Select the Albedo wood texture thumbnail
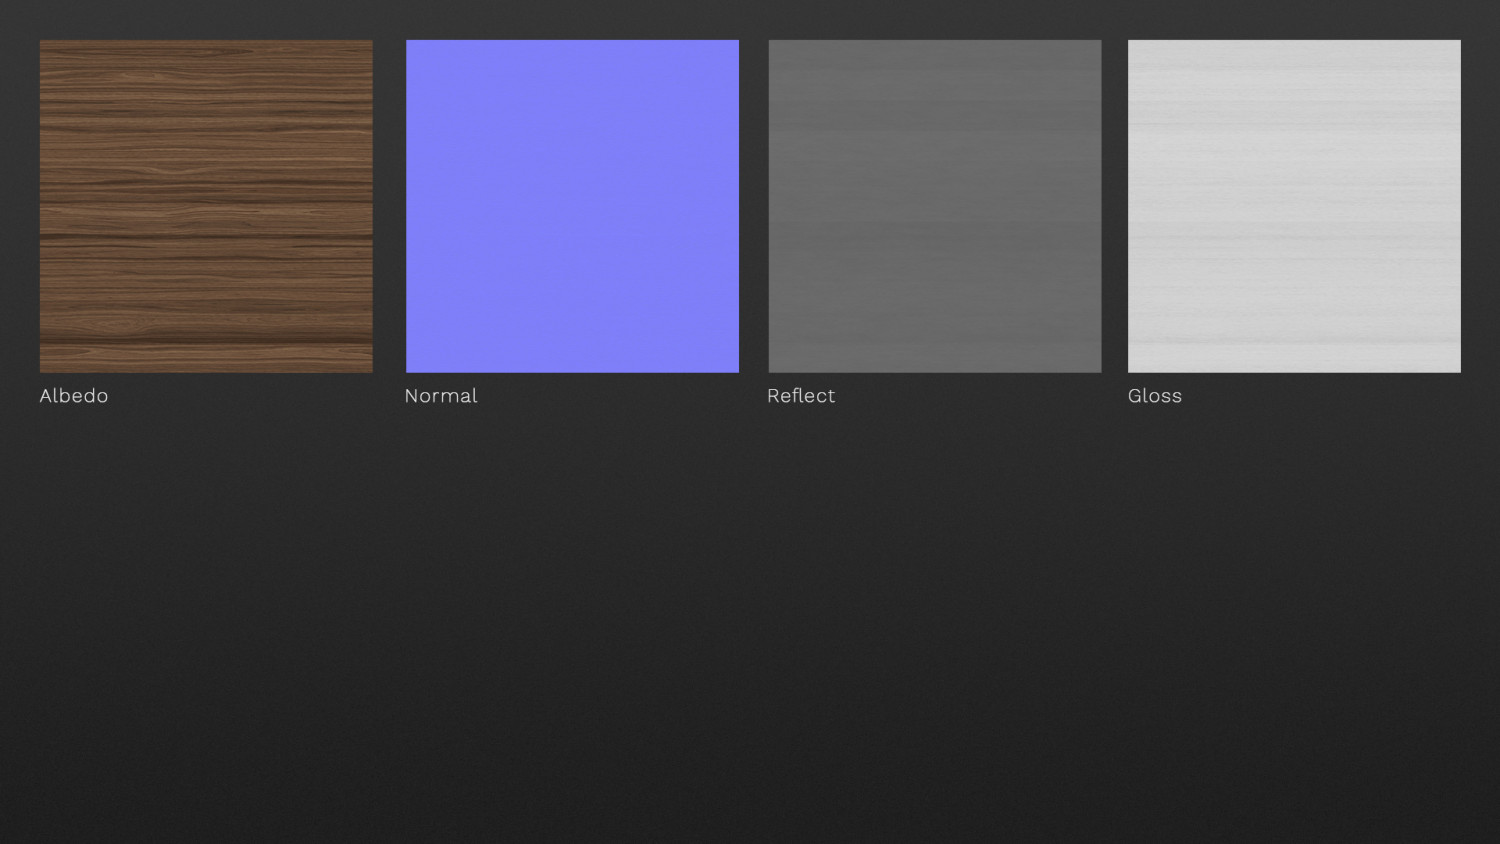Screen dimensions: 1500x844 tap(206, 206)
